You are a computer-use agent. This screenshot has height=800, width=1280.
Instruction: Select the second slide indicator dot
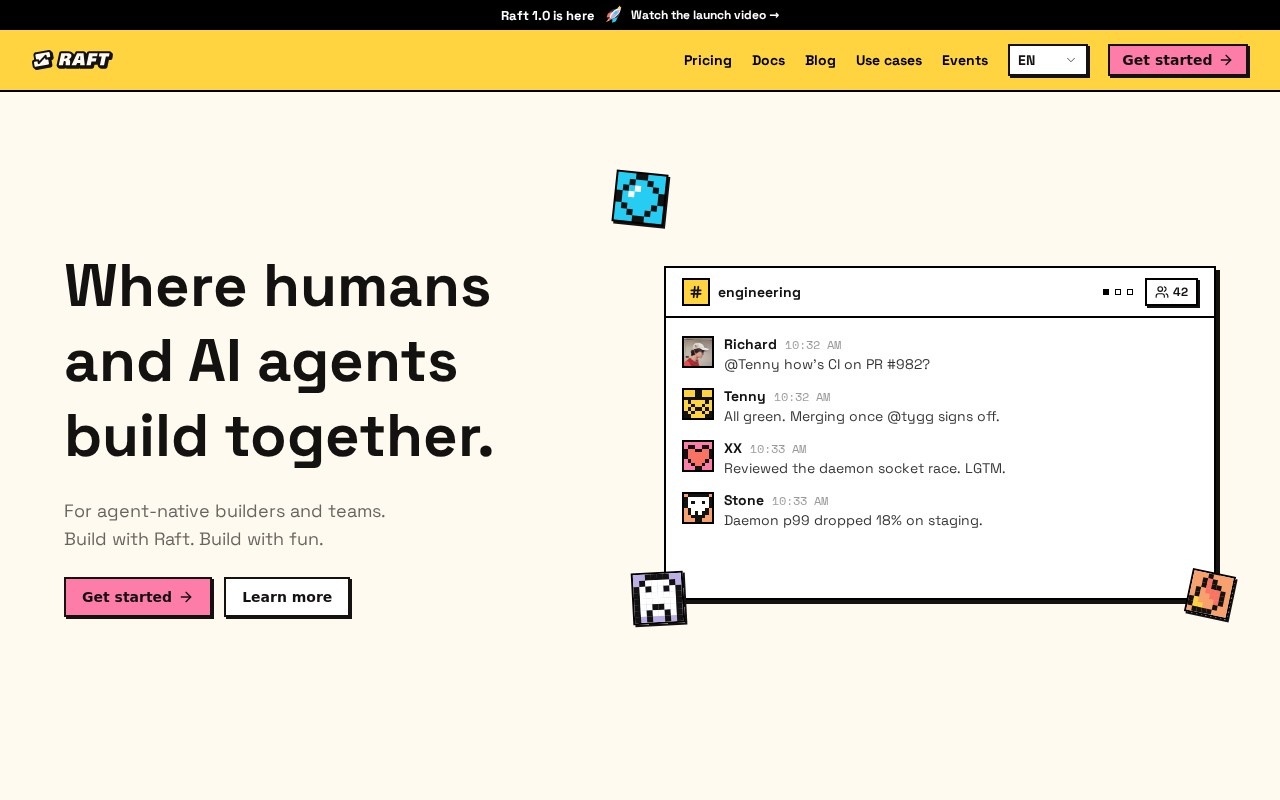coord(1118,292)
